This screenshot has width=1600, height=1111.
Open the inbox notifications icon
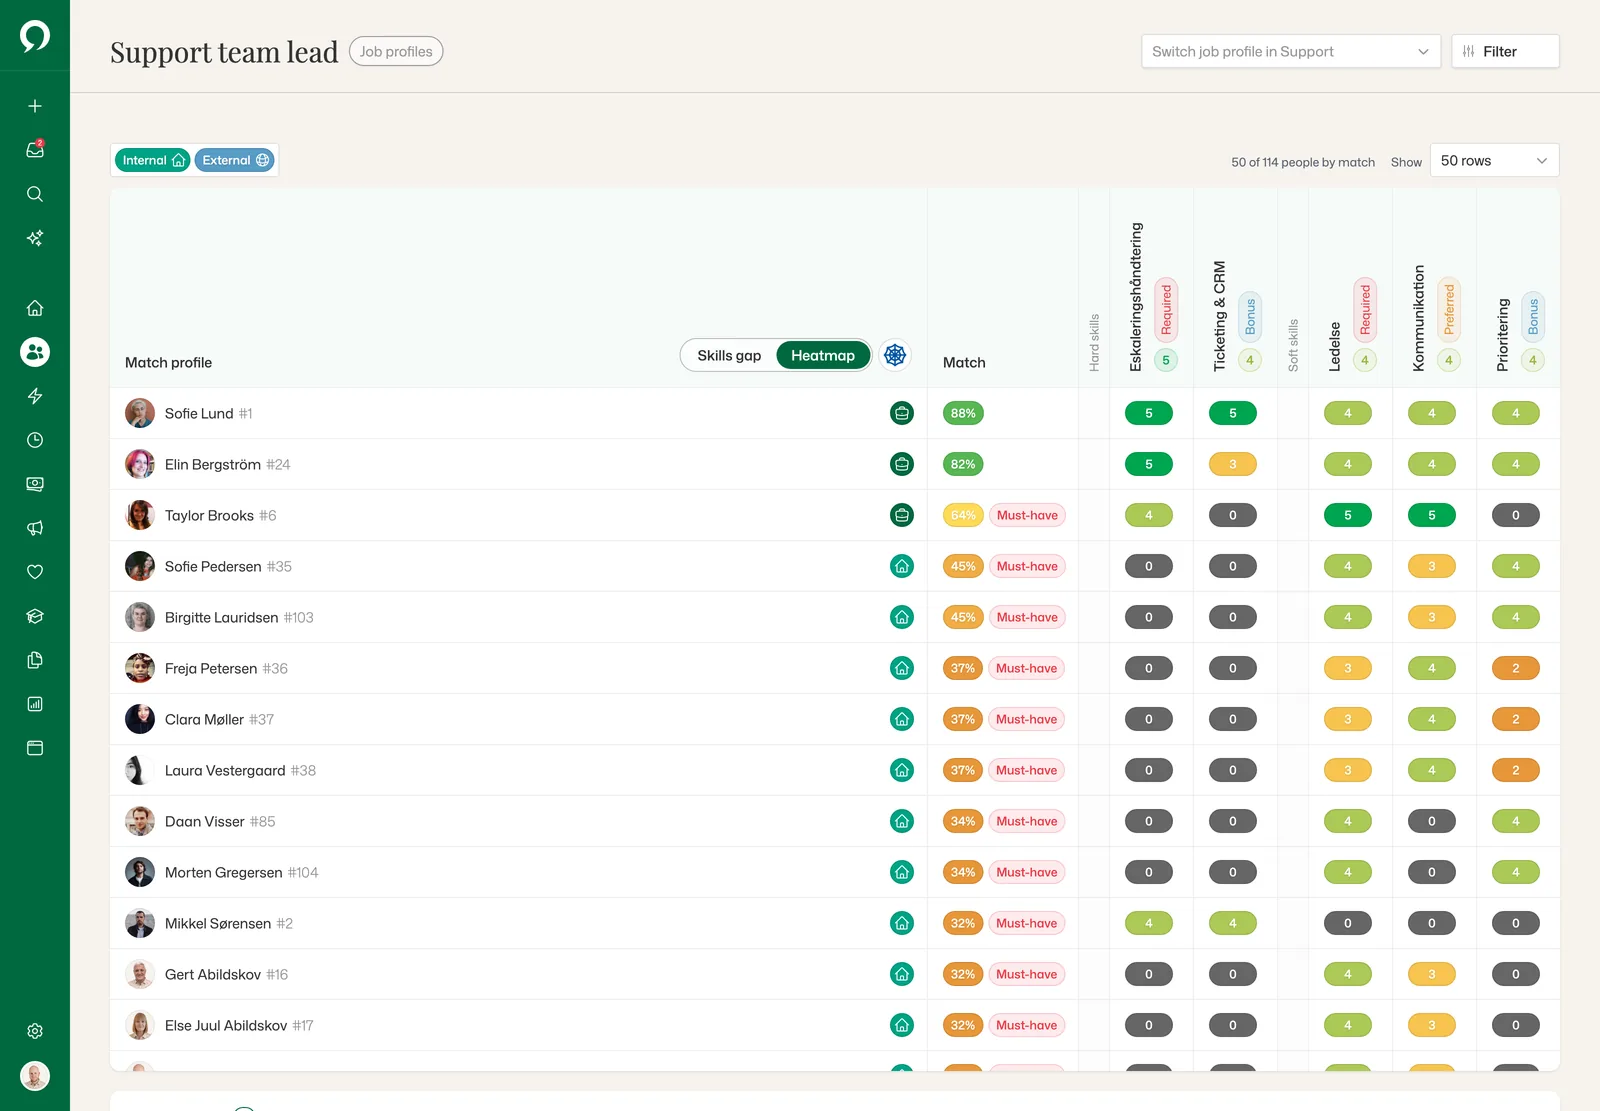(35, 150)
